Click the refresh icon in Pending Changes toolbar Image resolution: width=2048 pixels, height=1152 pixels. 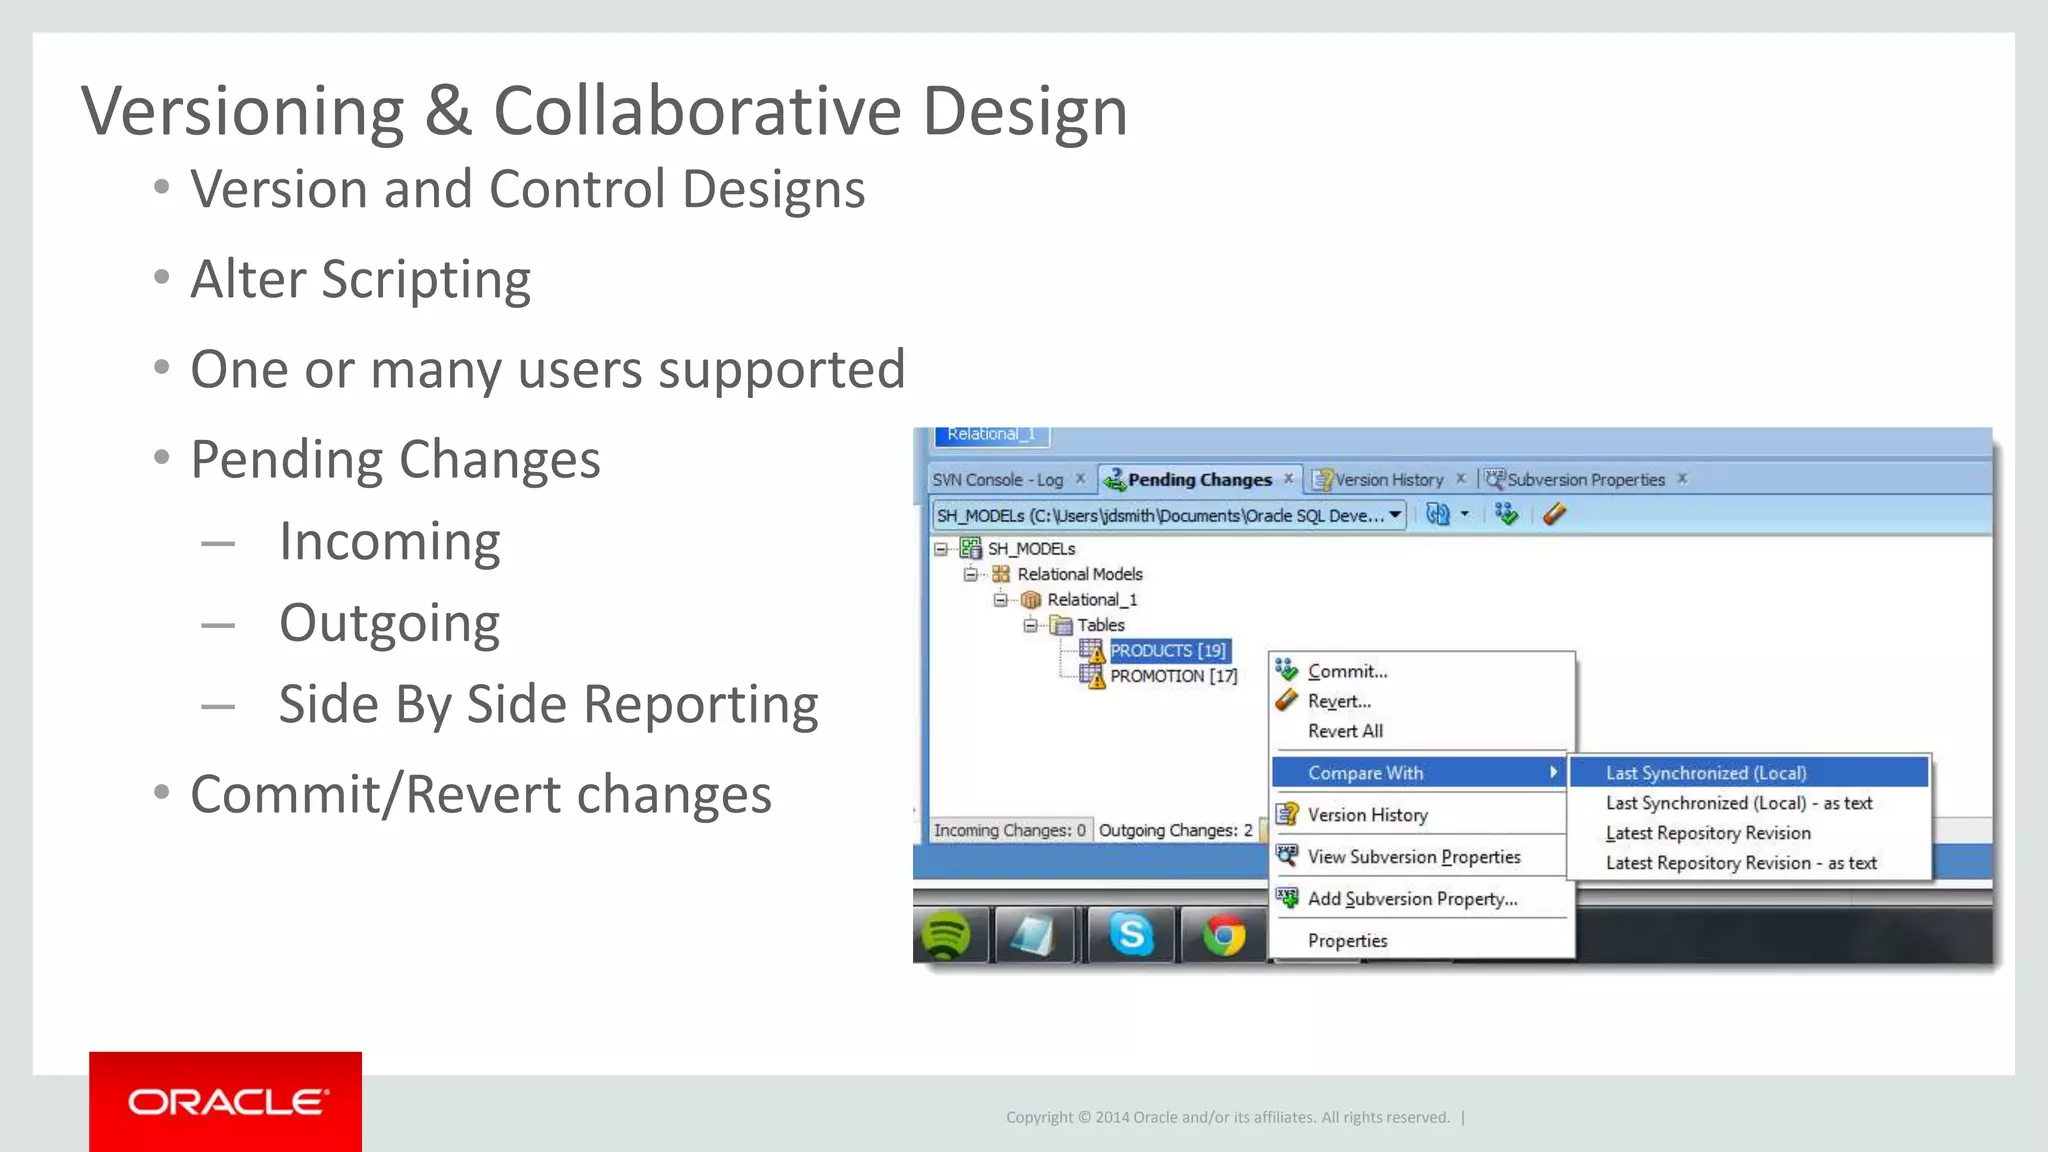click(x=1437, y=514)
